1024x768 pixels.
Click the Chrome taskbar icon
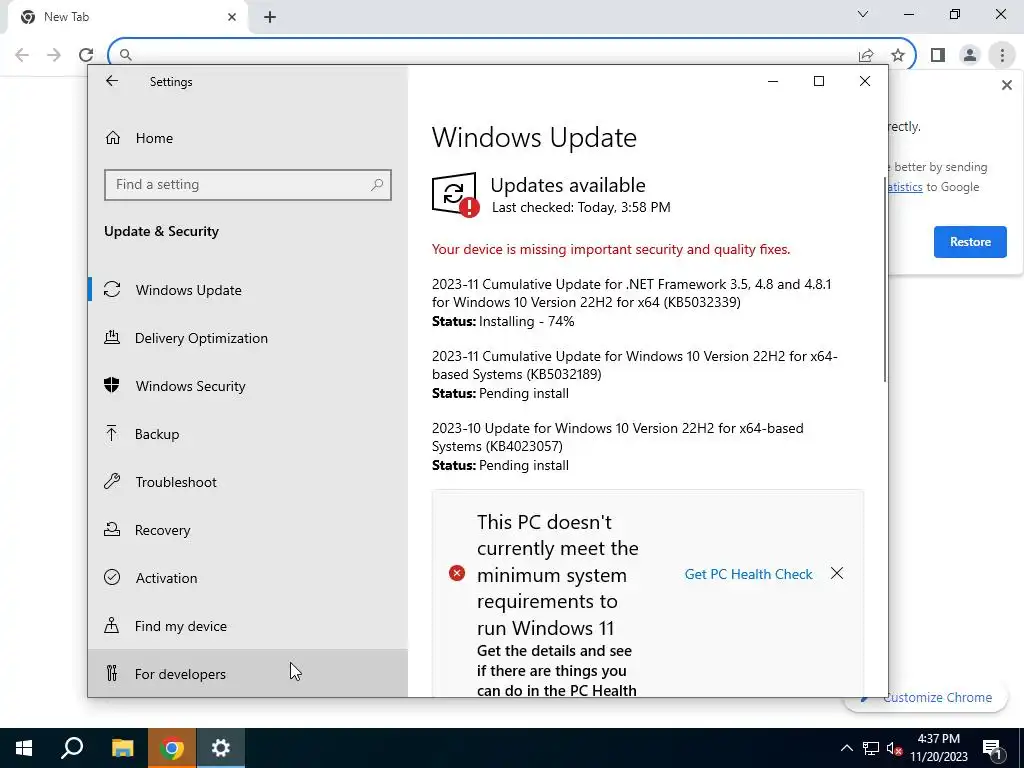coord(172,748)
